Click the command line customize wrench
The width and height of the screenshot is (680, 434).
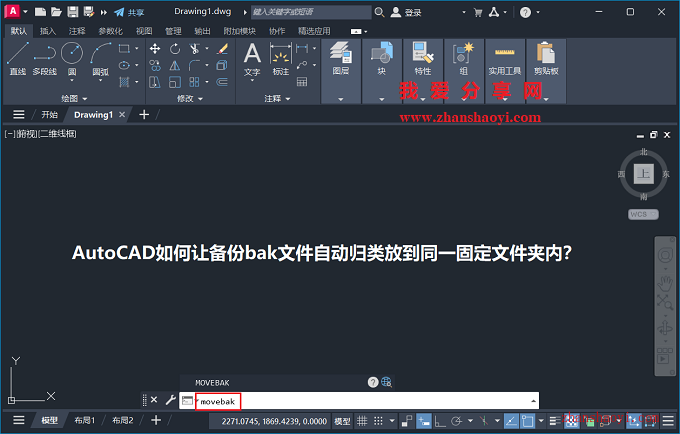[170, 400]
